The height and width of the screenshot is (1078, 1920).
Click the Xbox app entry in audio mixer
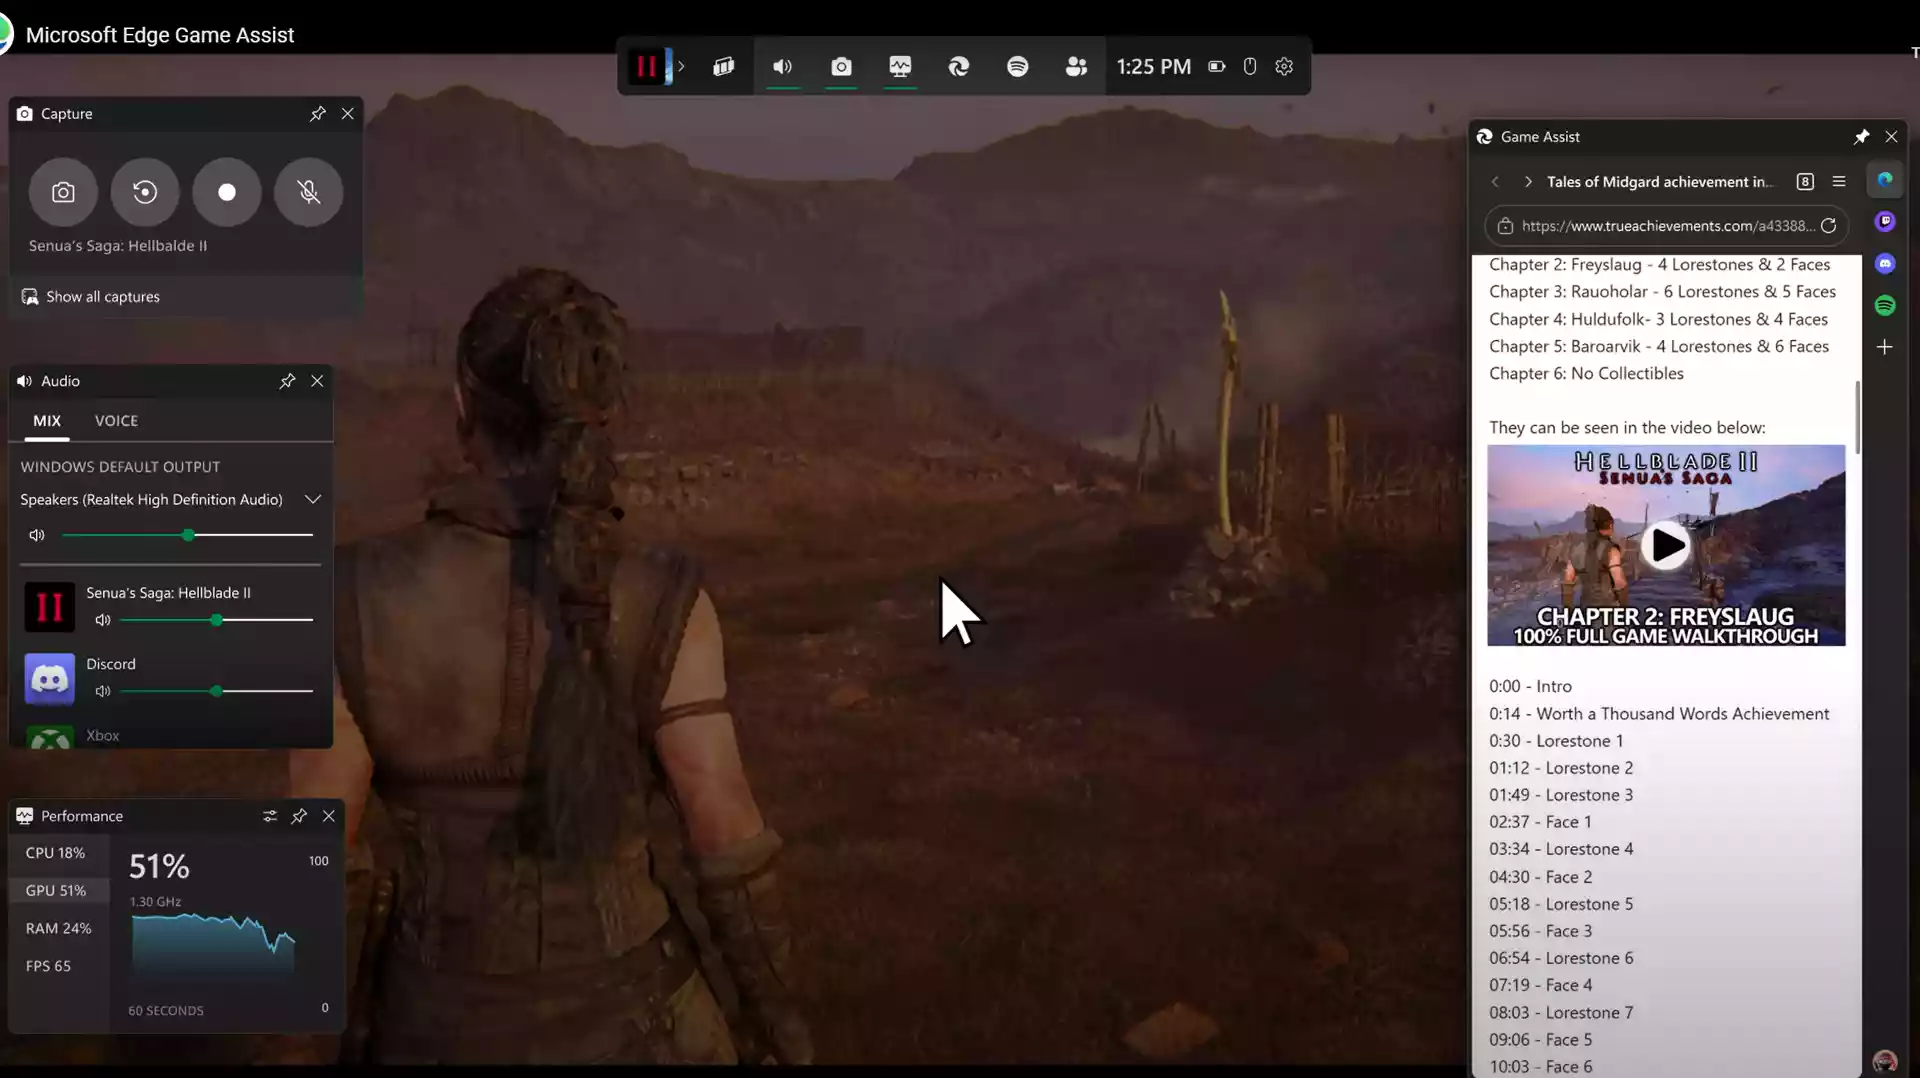tap(170, 736)
